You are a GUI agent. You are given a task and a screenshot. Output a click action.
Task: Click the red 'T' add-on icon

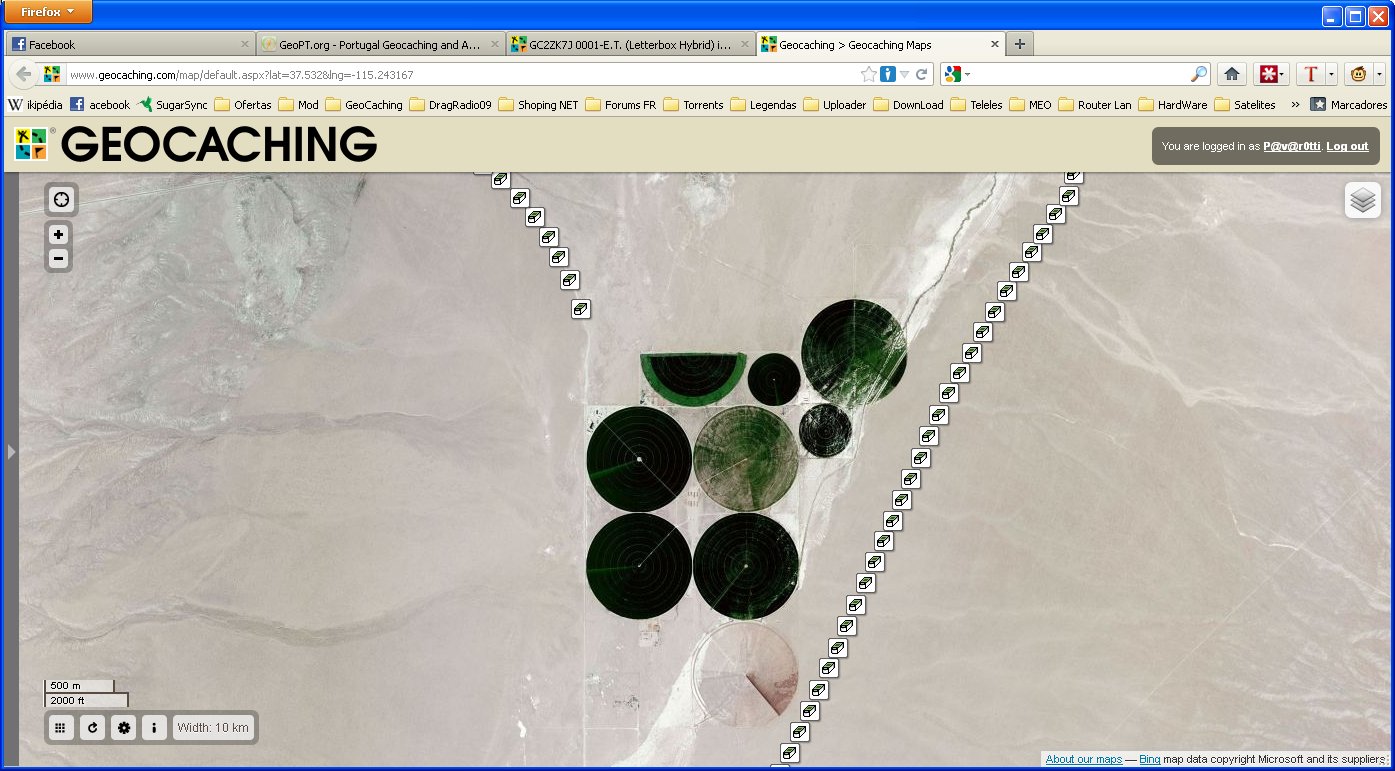coord(1311,74)
